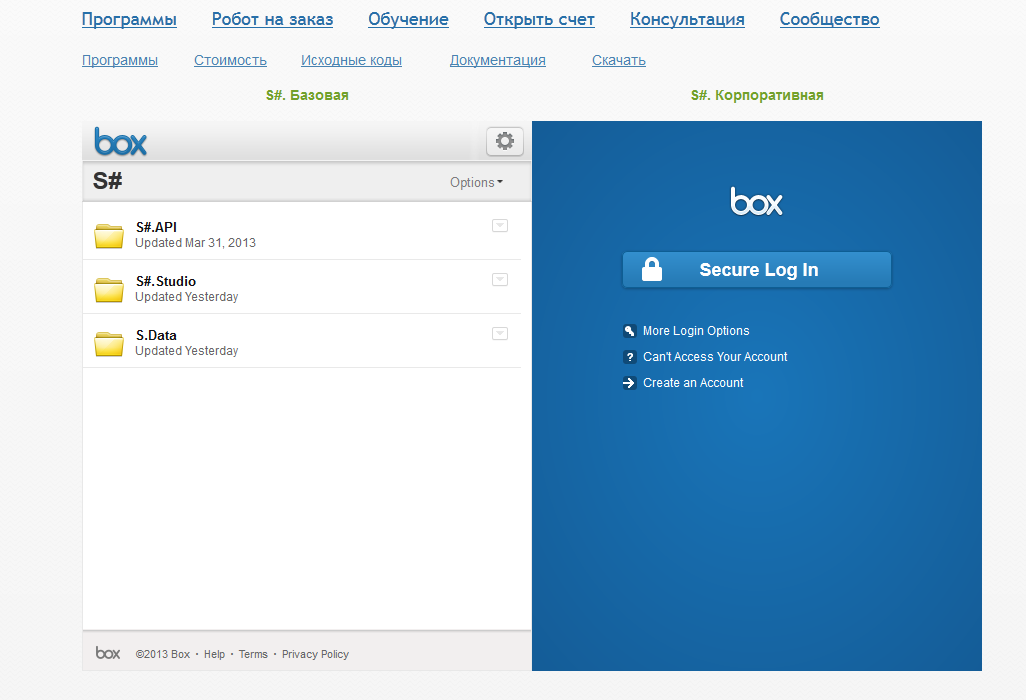Click Can't Access Your Account link
Screen dimensions: 1026x700
coord(715,357)
